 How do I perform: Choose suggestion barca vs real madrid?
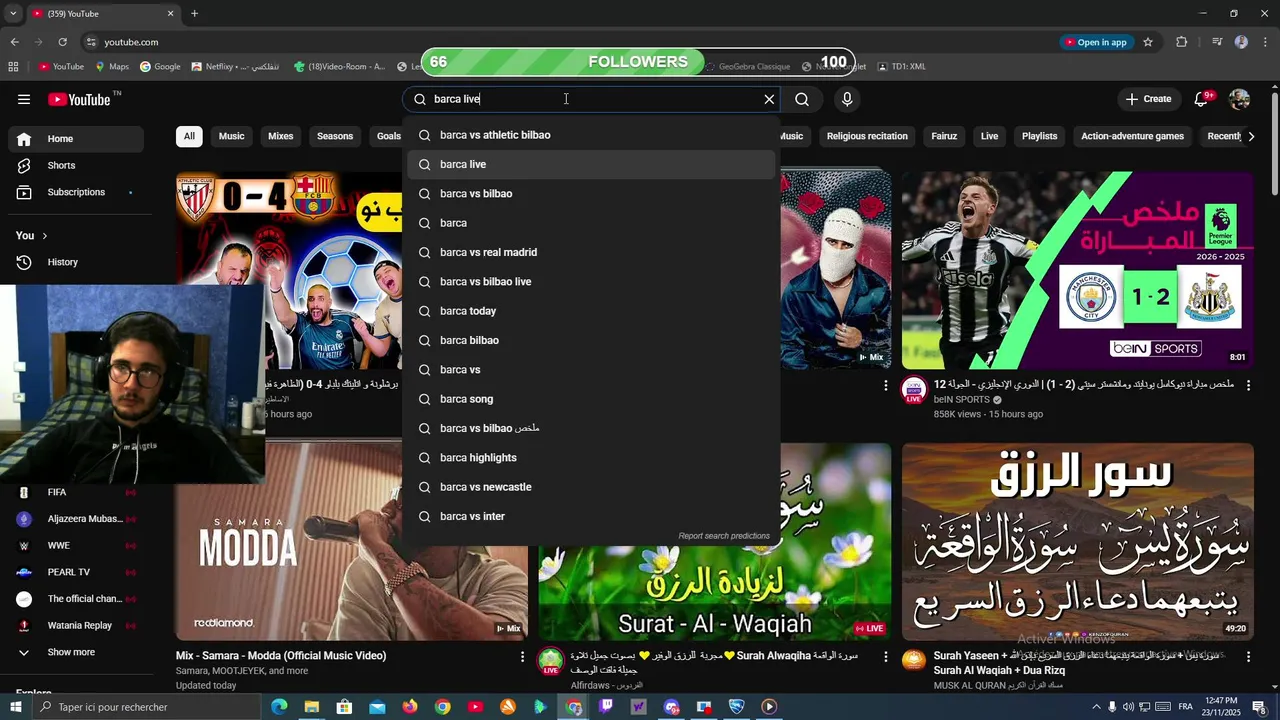(591, 252)
